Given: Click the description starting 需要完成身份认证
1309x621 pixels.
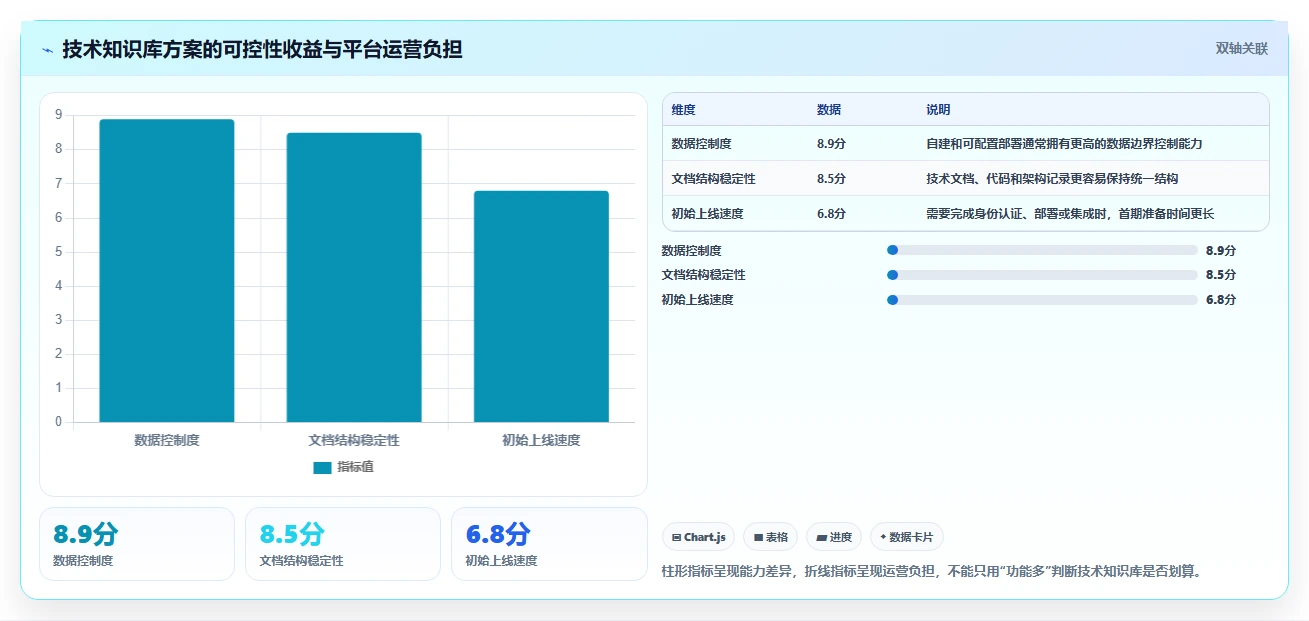Looking at the screenshot, I should coord(1070,214).
